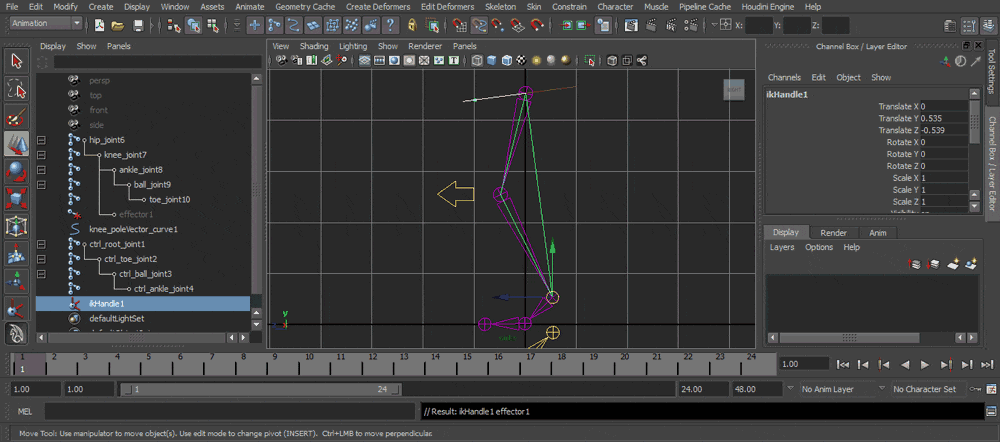This screenshot has width=1000, height=442.
Task: Open the Animation menu set dropdown
Action: [x=46, y=24]
